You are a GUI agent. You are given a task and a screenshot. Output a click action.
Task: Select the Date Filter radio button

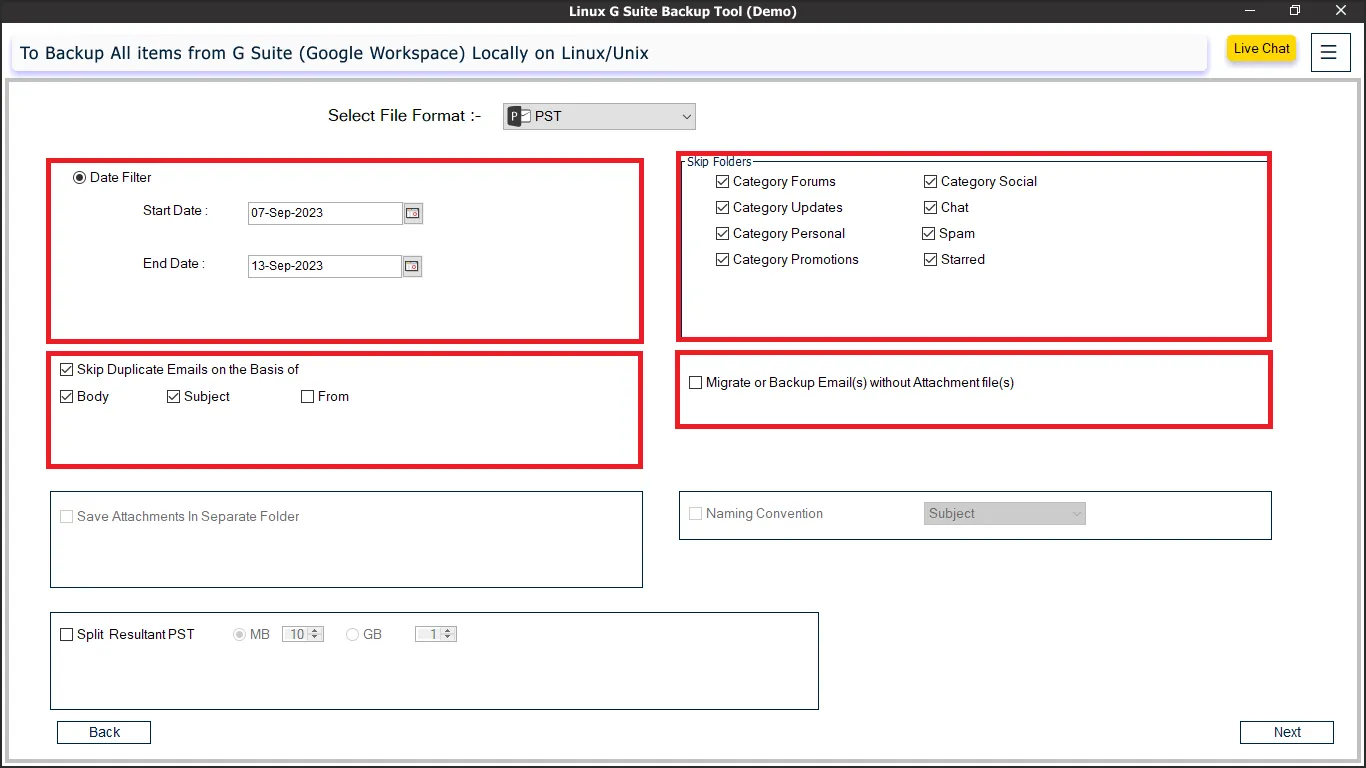click(80, 178)
